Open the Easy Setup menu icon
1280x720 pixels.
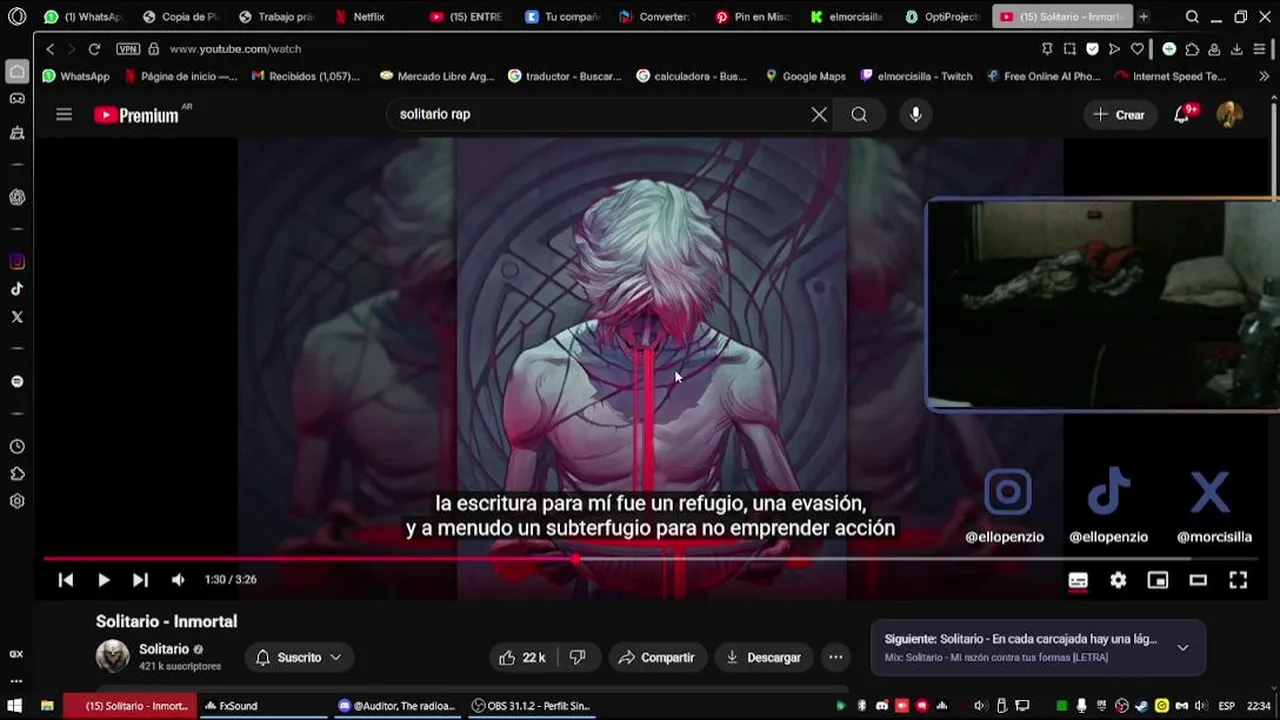[1260, 49]
